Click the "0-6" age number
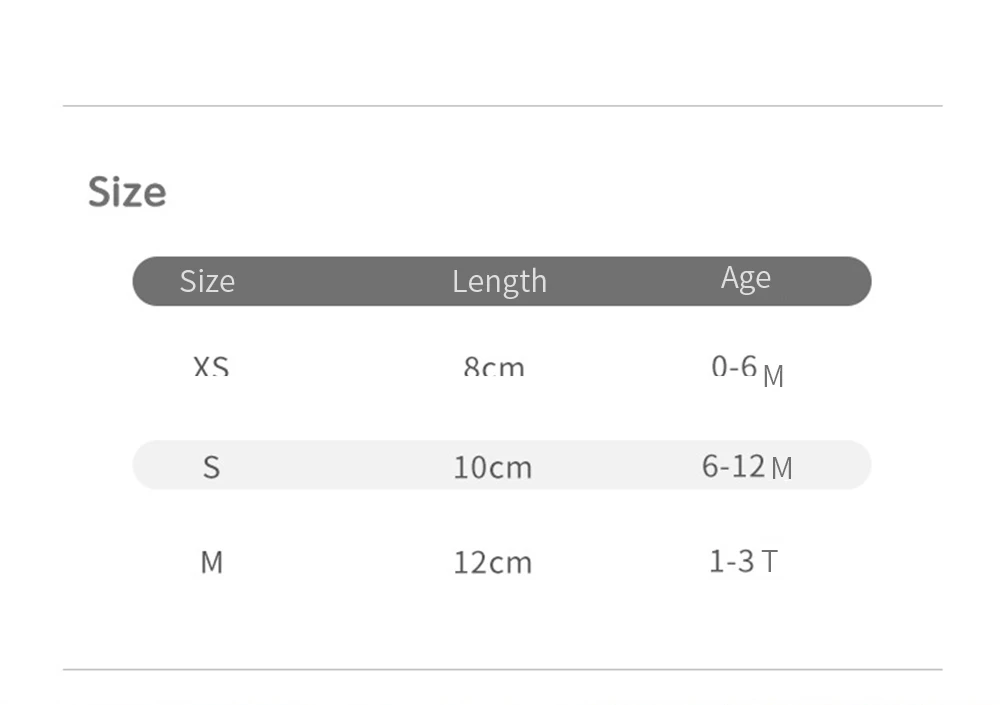The height and width of the screenshot is (705, 1000). coord(734,366)
